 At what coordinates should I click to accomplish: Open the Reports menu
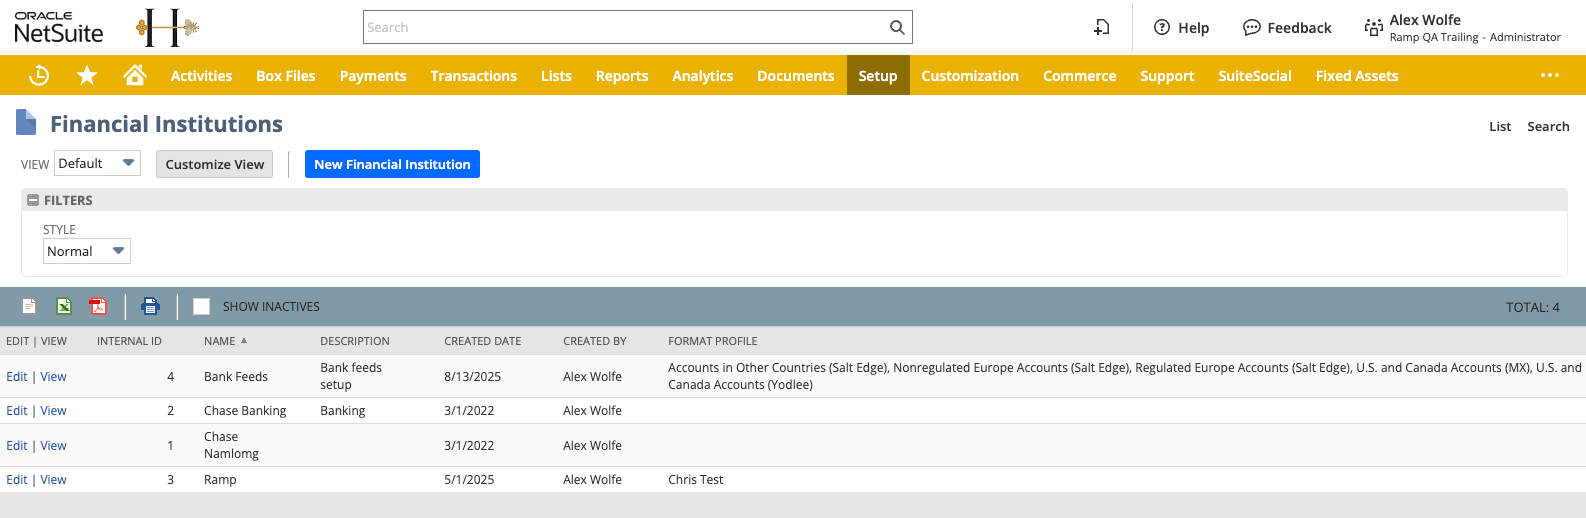point(622,75)
